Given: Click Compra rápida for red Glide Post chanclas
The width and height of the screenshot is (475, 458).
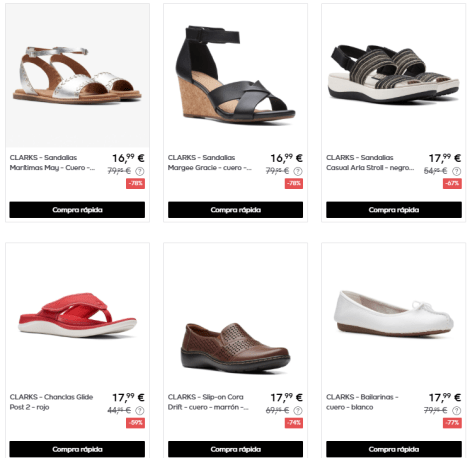Looking at the screenshot, I should (77, 449).
